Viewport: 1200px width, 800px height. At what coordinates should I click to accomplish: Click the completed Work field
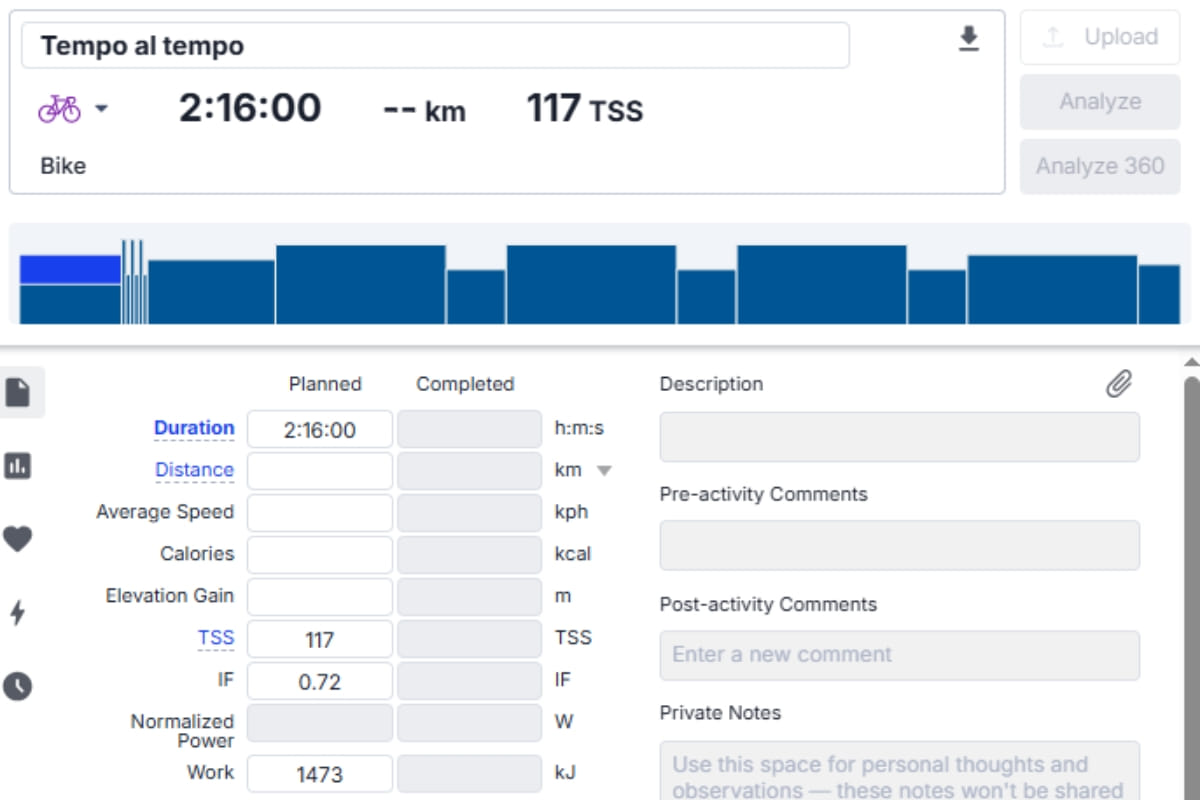click(470, 774)
